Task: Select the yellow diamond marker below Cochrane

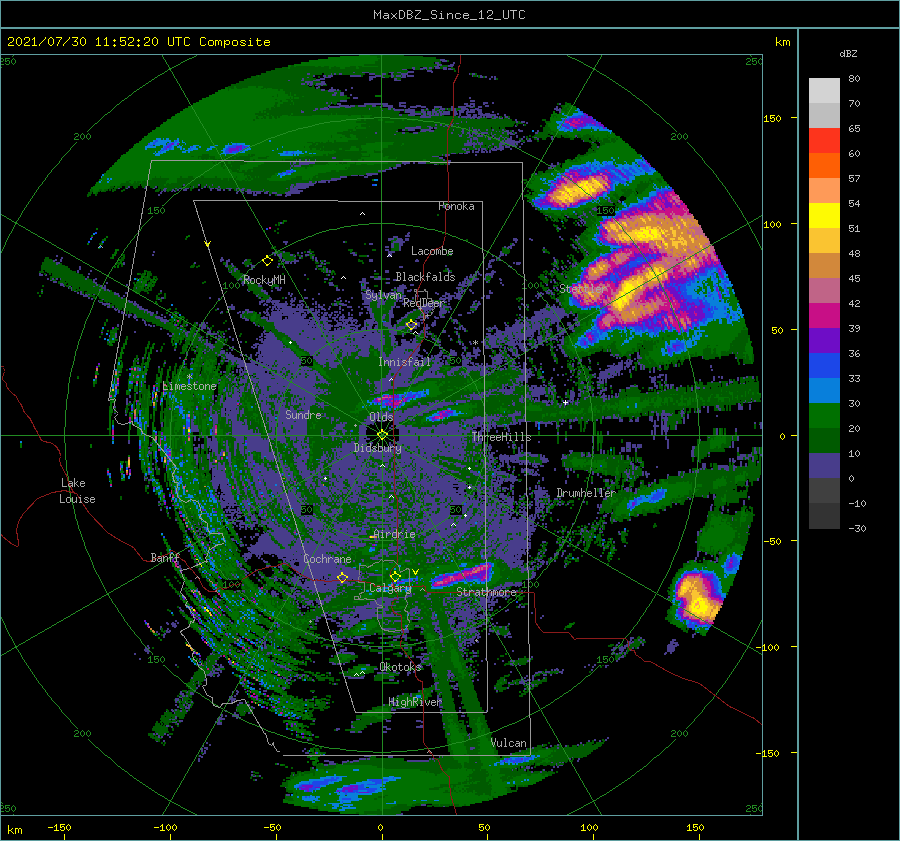Action: coord(343,577)
